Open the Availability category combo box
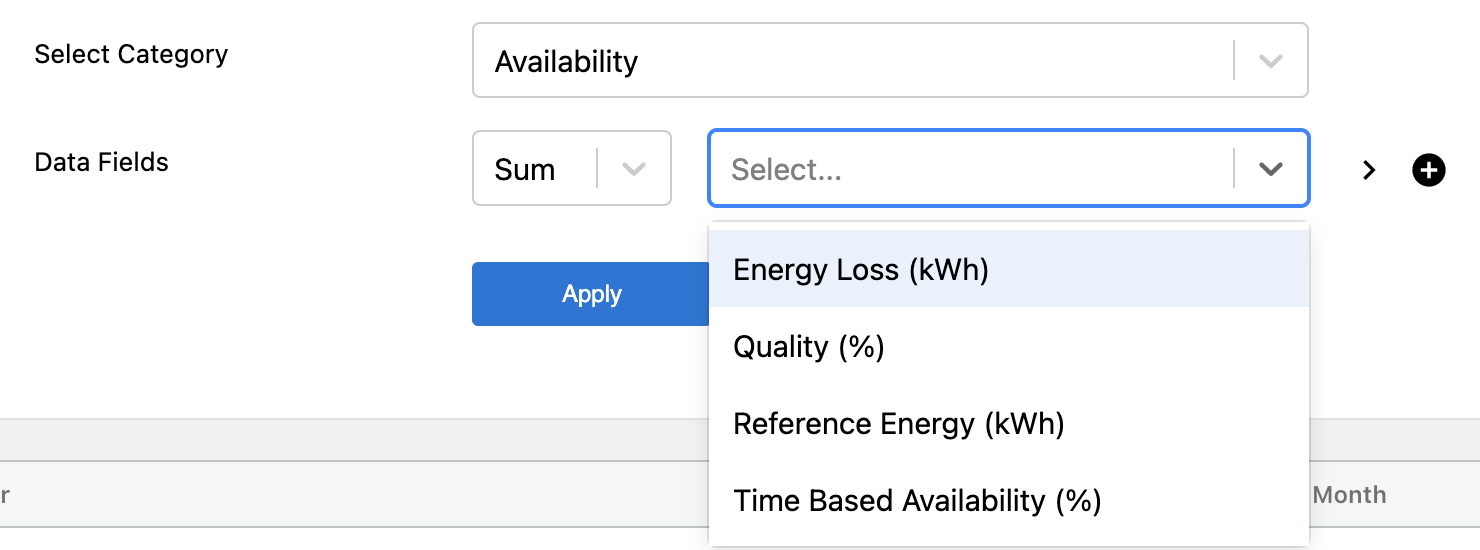The height and width of the screenshot is (550, 1480). [860, 61]
